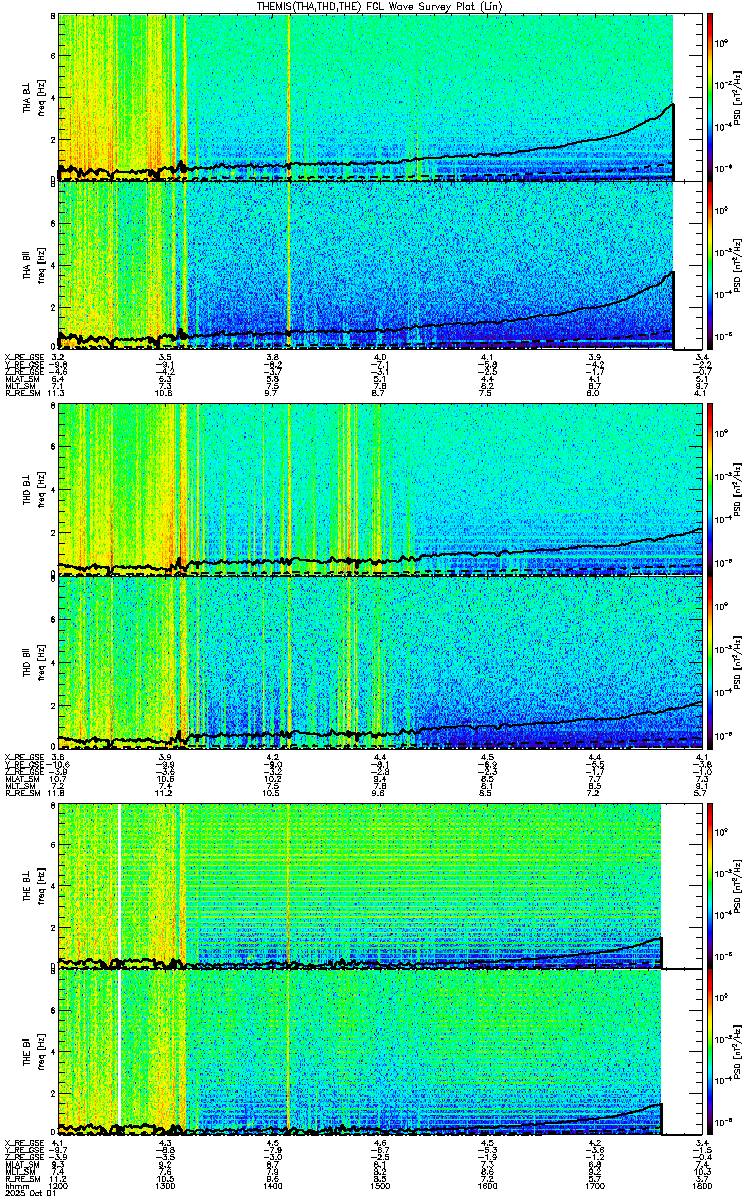Click the THD B∥ PSD color bar
750x1200 pixels.
[711, 664]
